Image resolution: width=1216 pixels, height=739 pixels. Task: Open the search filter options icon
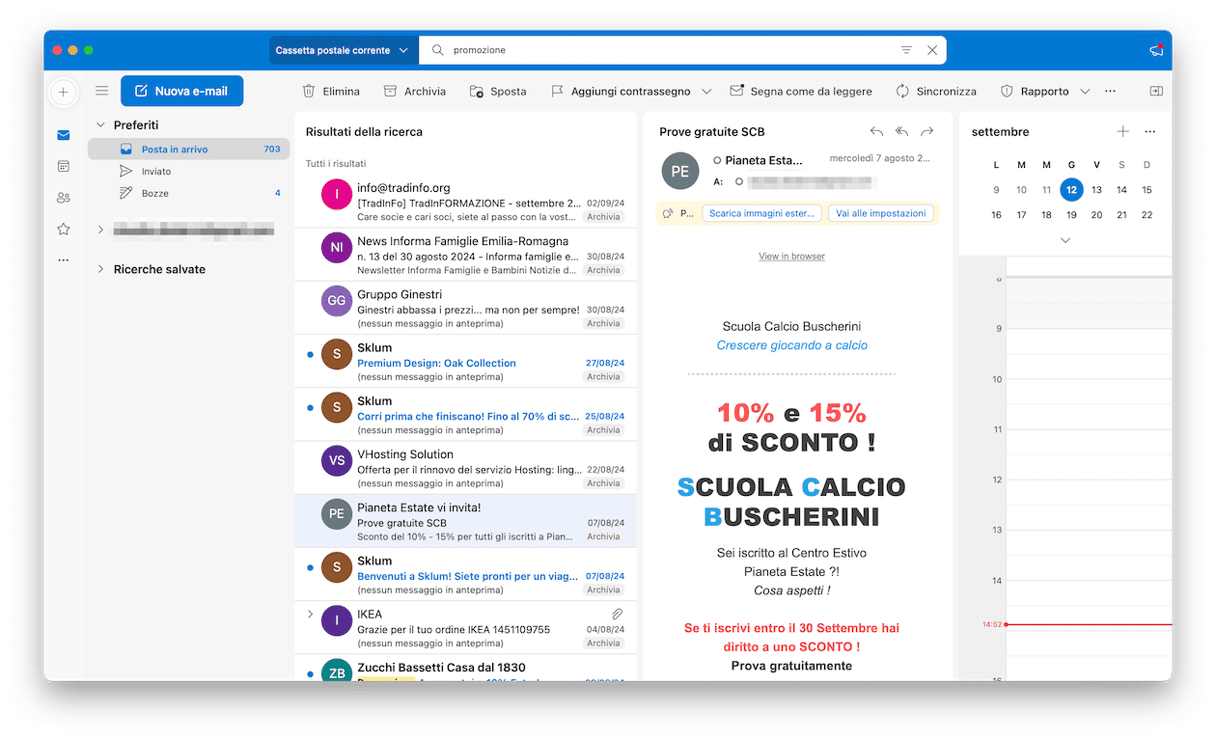pos(906,50)
